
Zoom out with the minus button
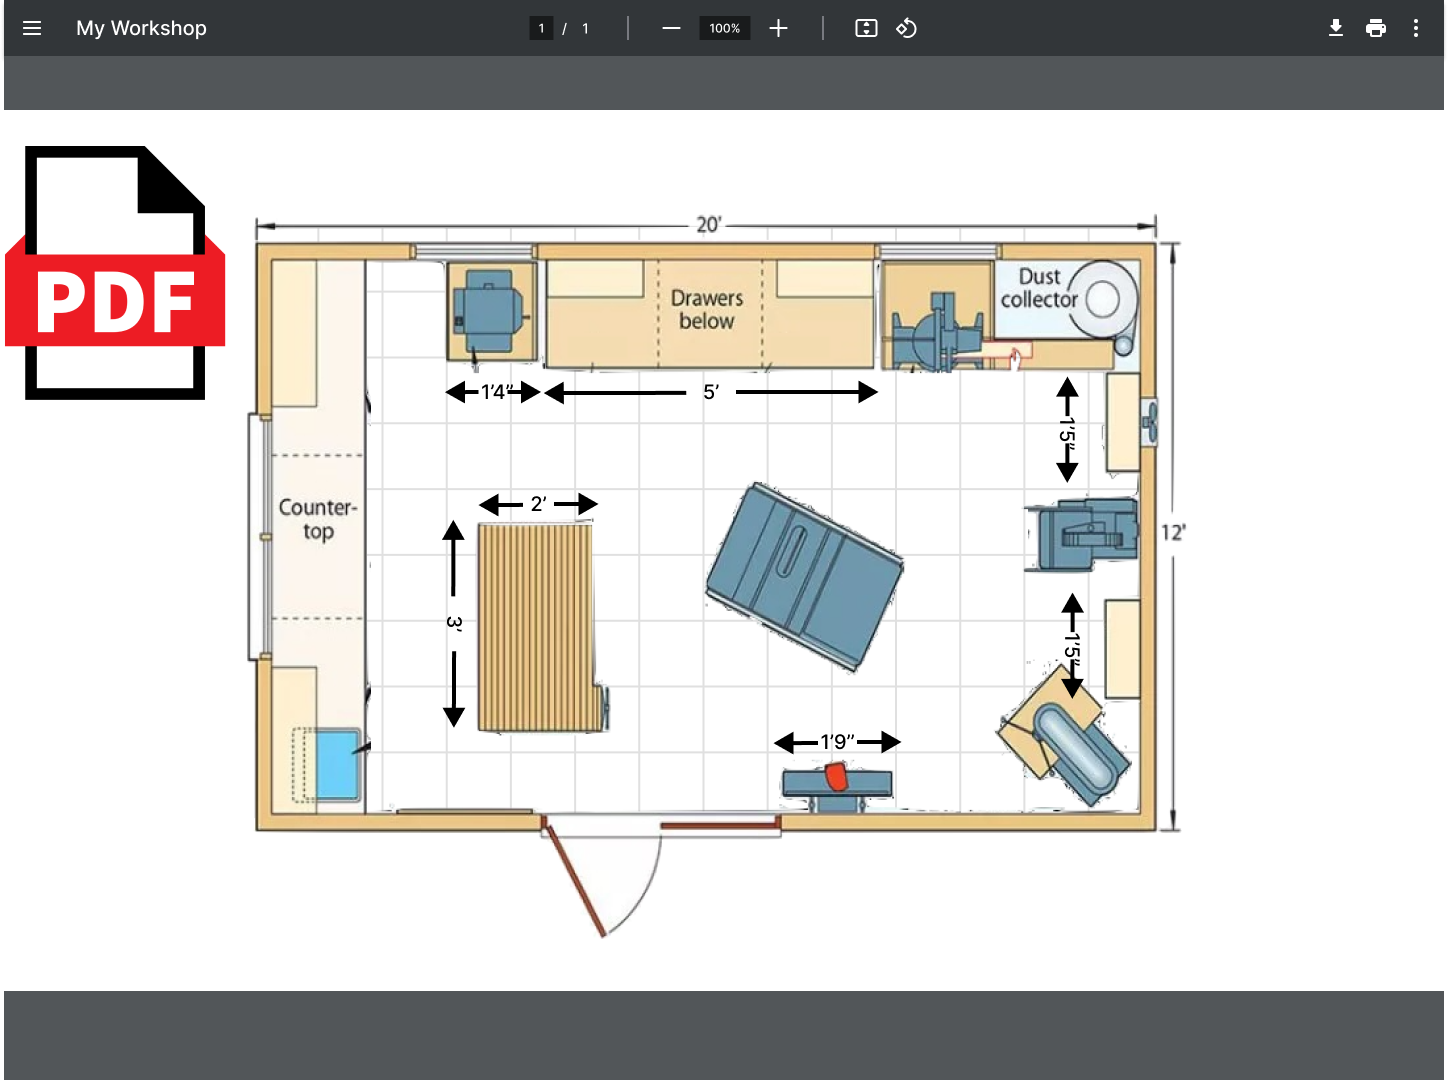pos(671,28)
